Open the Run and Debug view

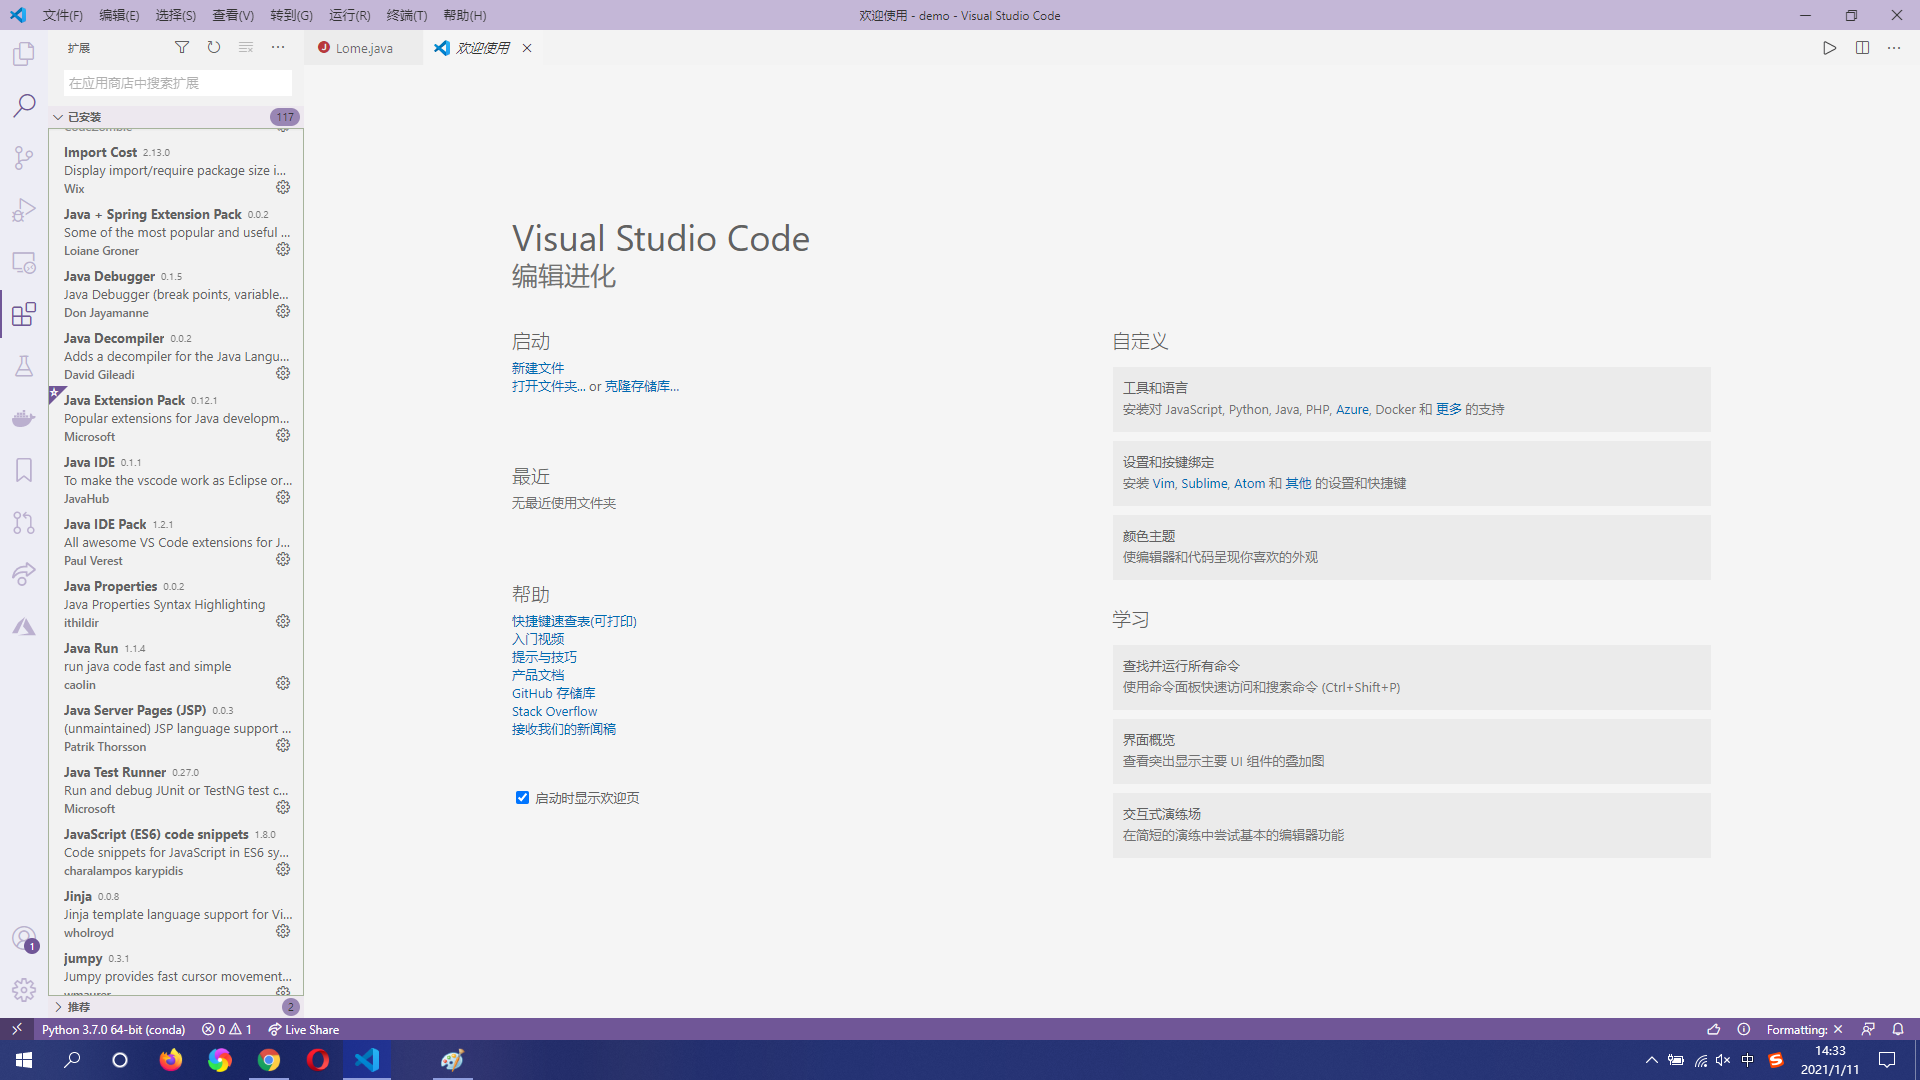click(24, 210)
